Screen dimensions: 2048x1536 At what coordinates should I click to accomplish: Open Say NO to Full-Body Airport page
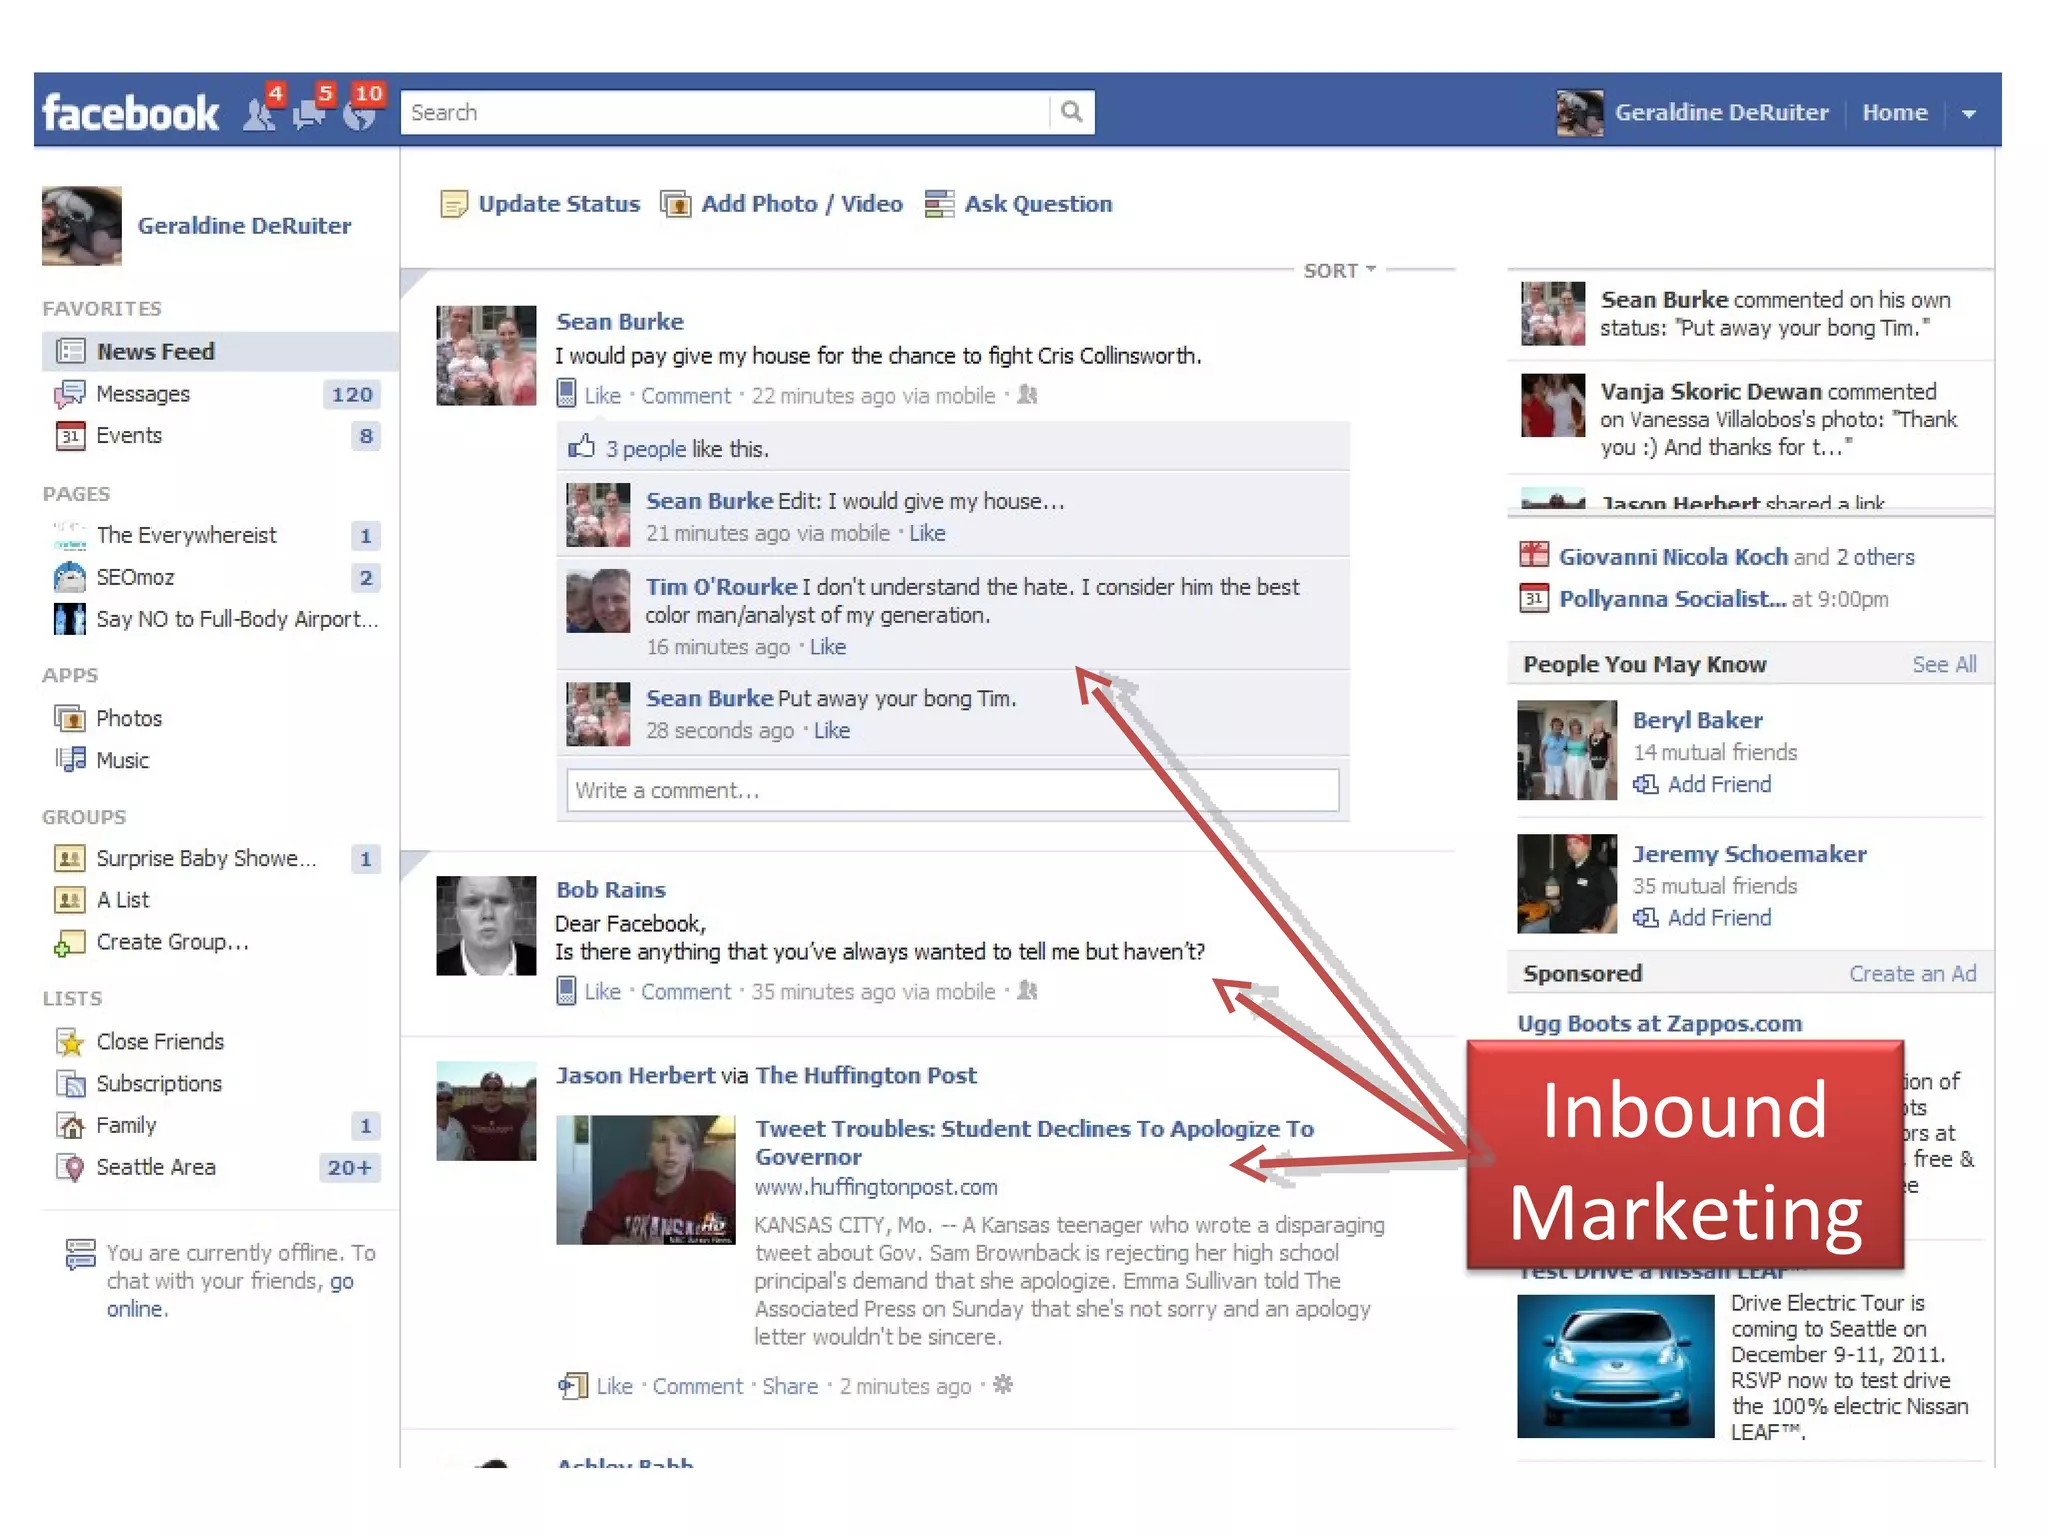[237, 619]
